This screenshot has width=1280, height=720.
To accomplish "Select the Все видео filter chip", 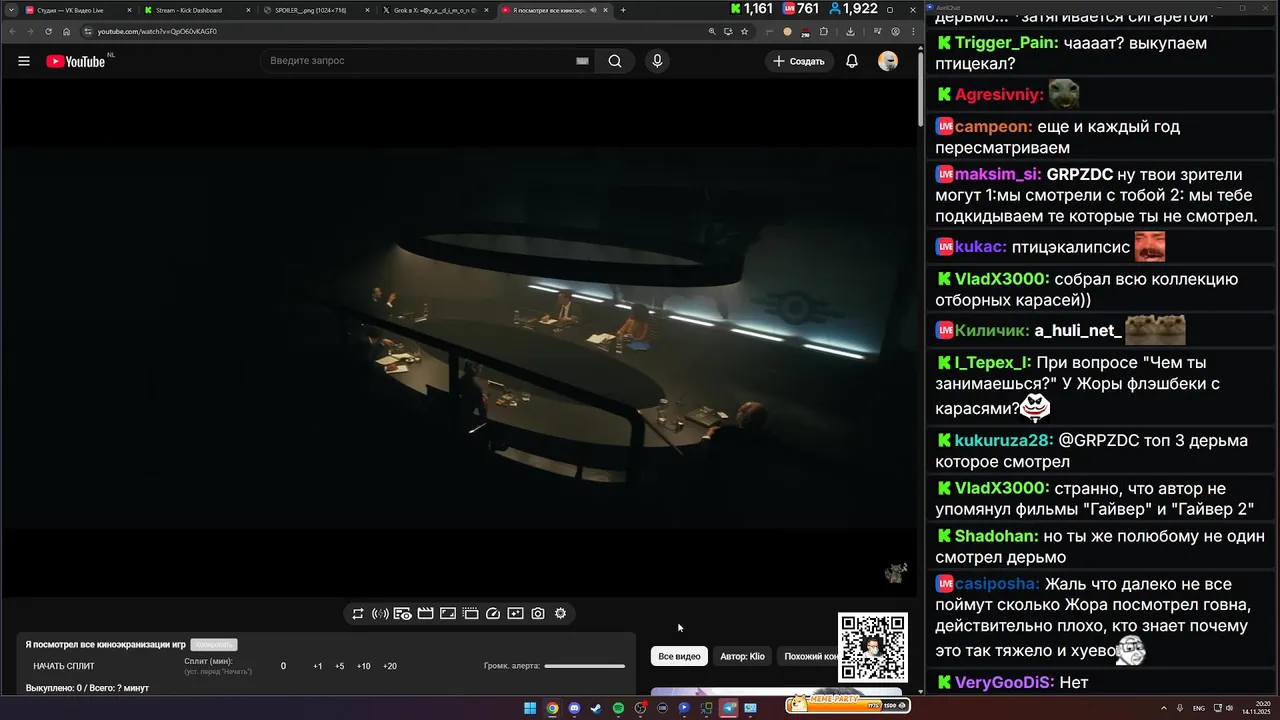I will point(679,656).
